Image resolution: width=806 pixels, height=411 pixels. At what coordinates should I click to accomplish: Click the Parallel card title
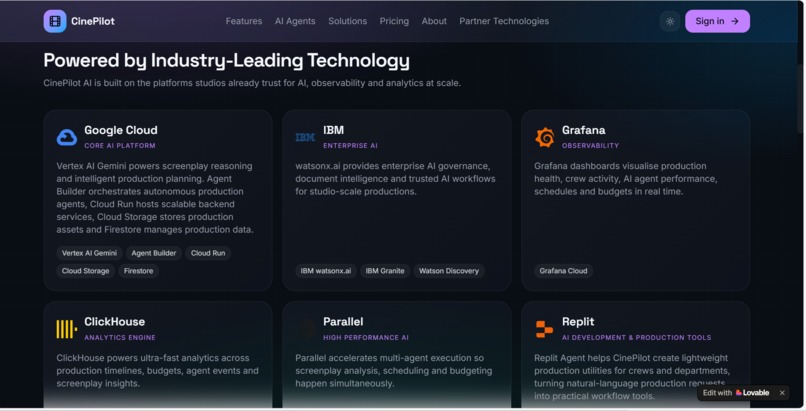point(343,322)
